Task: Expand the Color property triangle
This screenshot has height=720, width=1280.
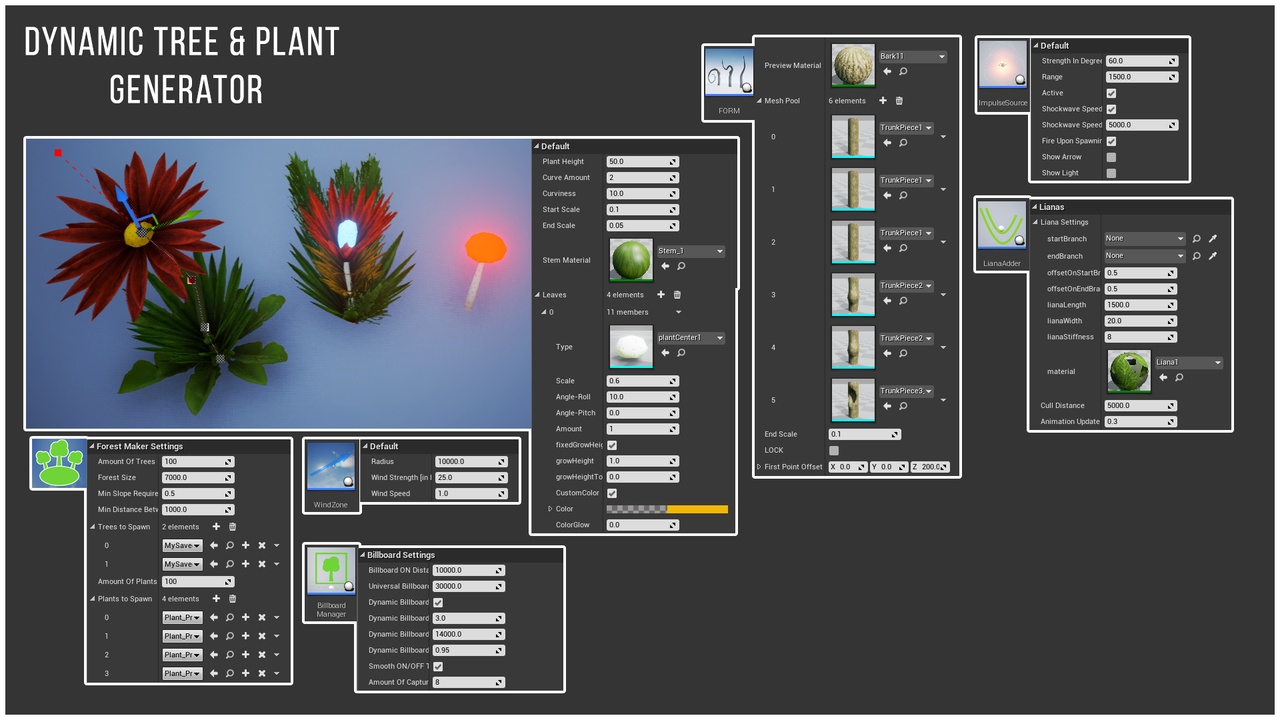Action: tap(550, 509)
